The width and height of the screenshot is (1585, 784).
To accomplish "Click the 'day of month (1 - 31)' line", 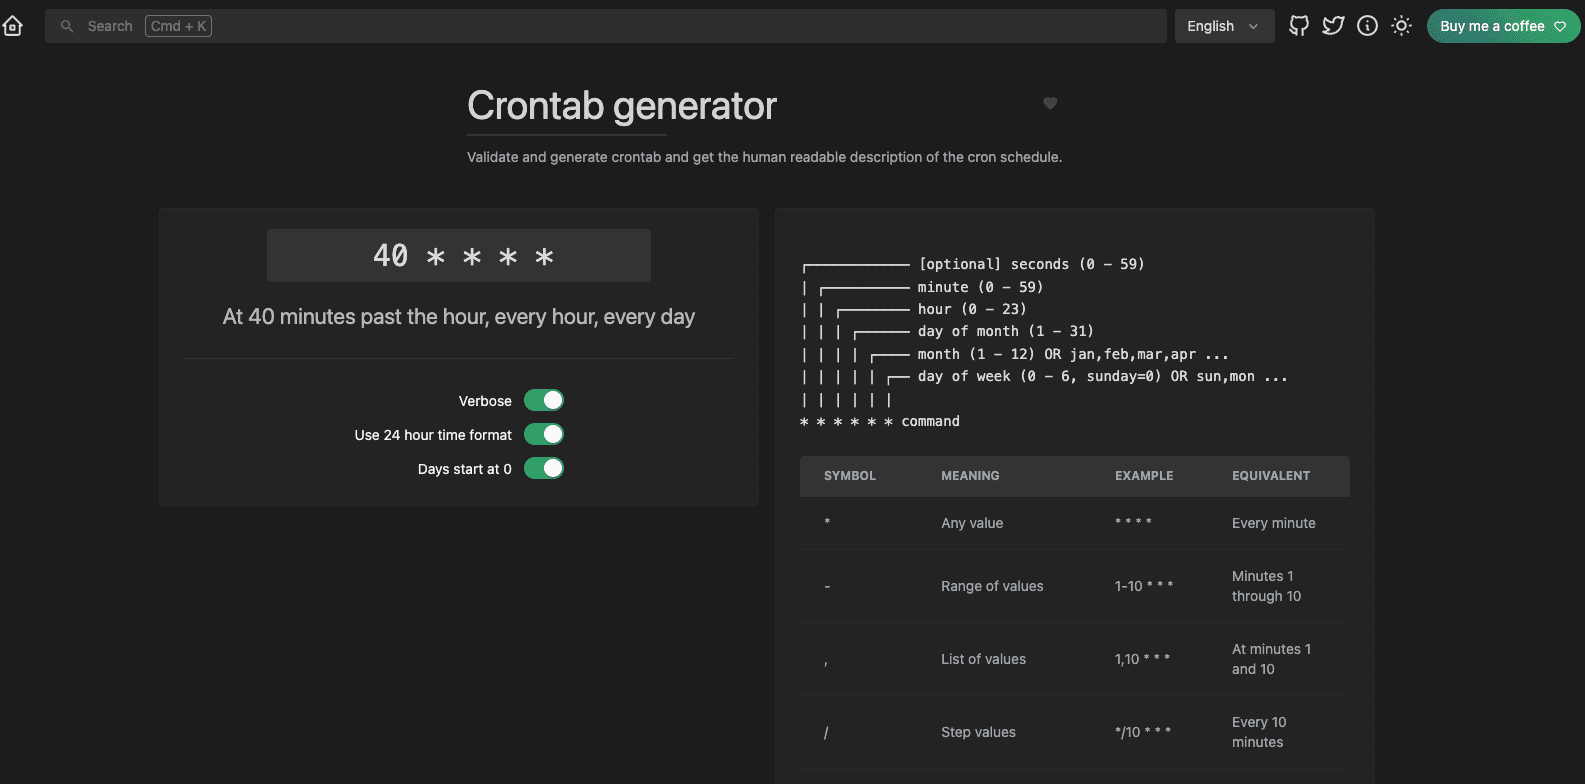I will 1006,331.
